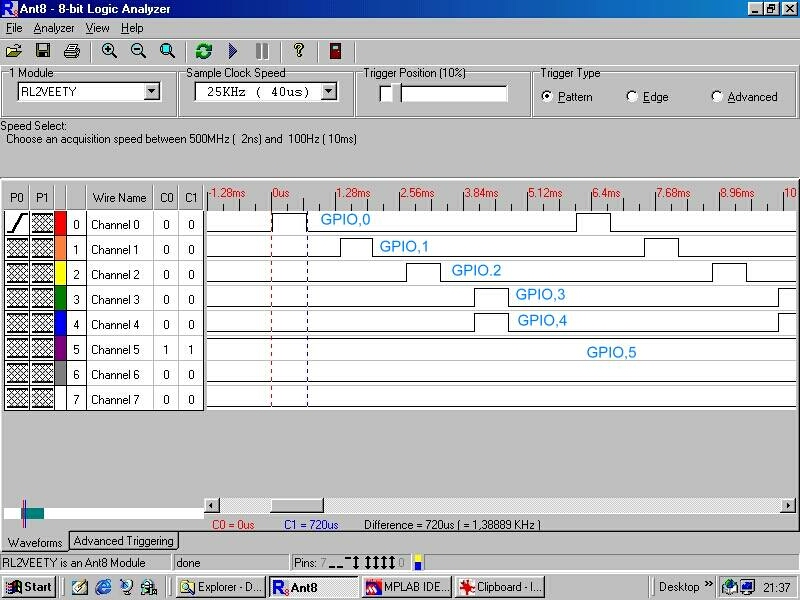The width and height of the screenshot is (800, 600).
Task: Click the Save floppy disk icon
Action: 43,50
